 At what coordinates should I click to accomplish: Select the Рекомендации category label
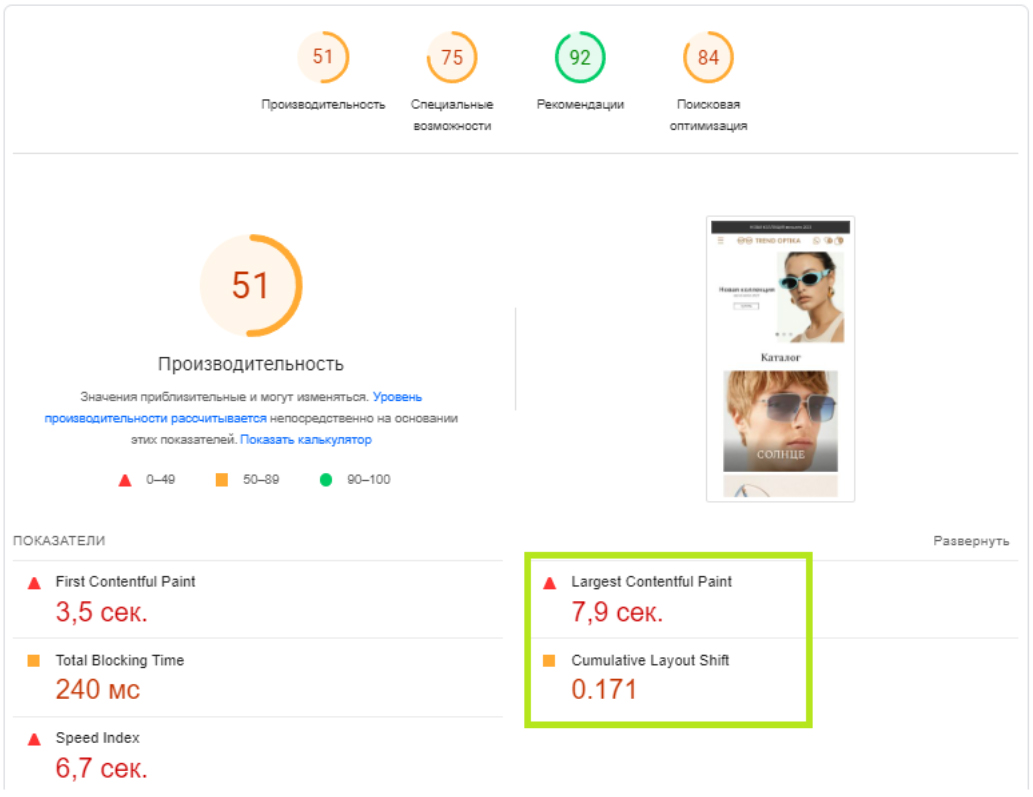tap(580, 105)
